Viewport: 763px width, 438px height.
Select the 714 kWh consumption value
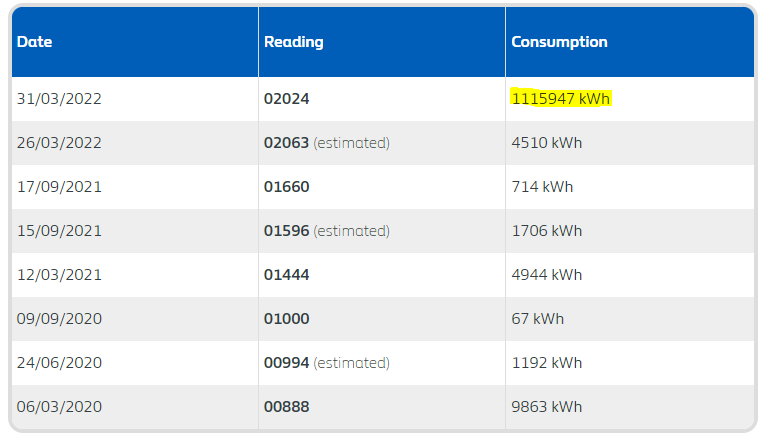tap(542, 187)
